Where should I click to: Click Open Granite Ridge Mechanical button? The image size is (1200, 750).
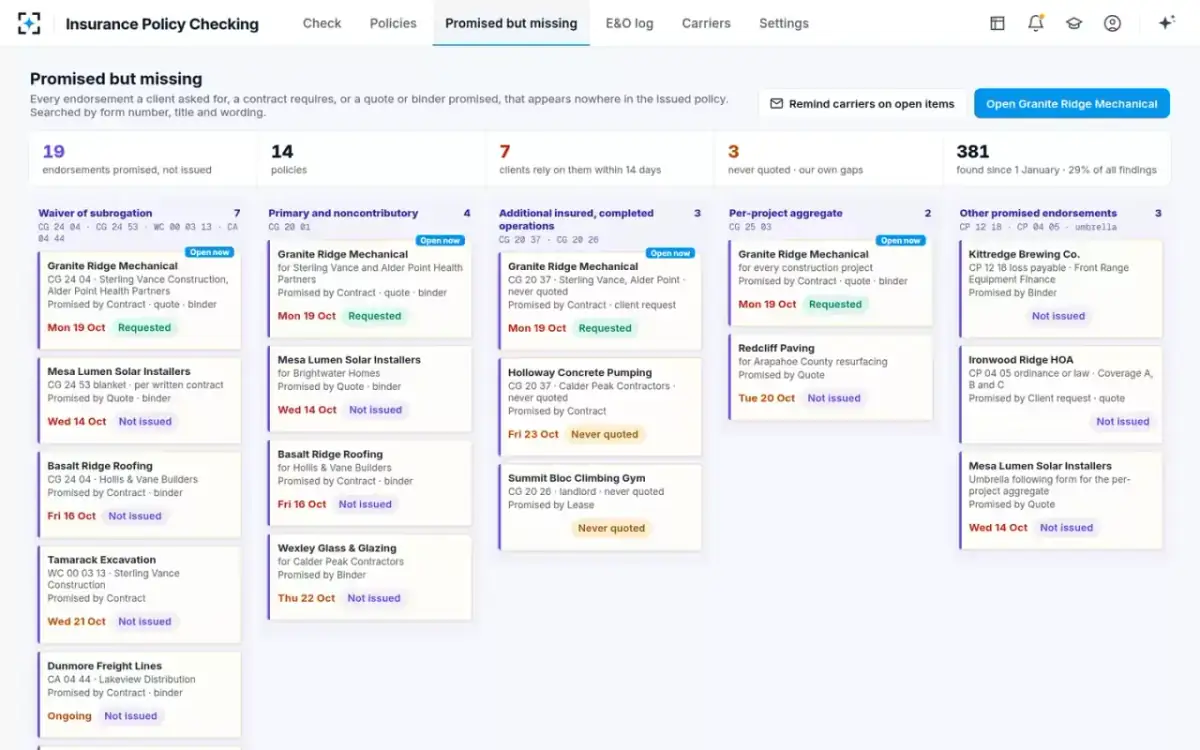point(1072,104)
